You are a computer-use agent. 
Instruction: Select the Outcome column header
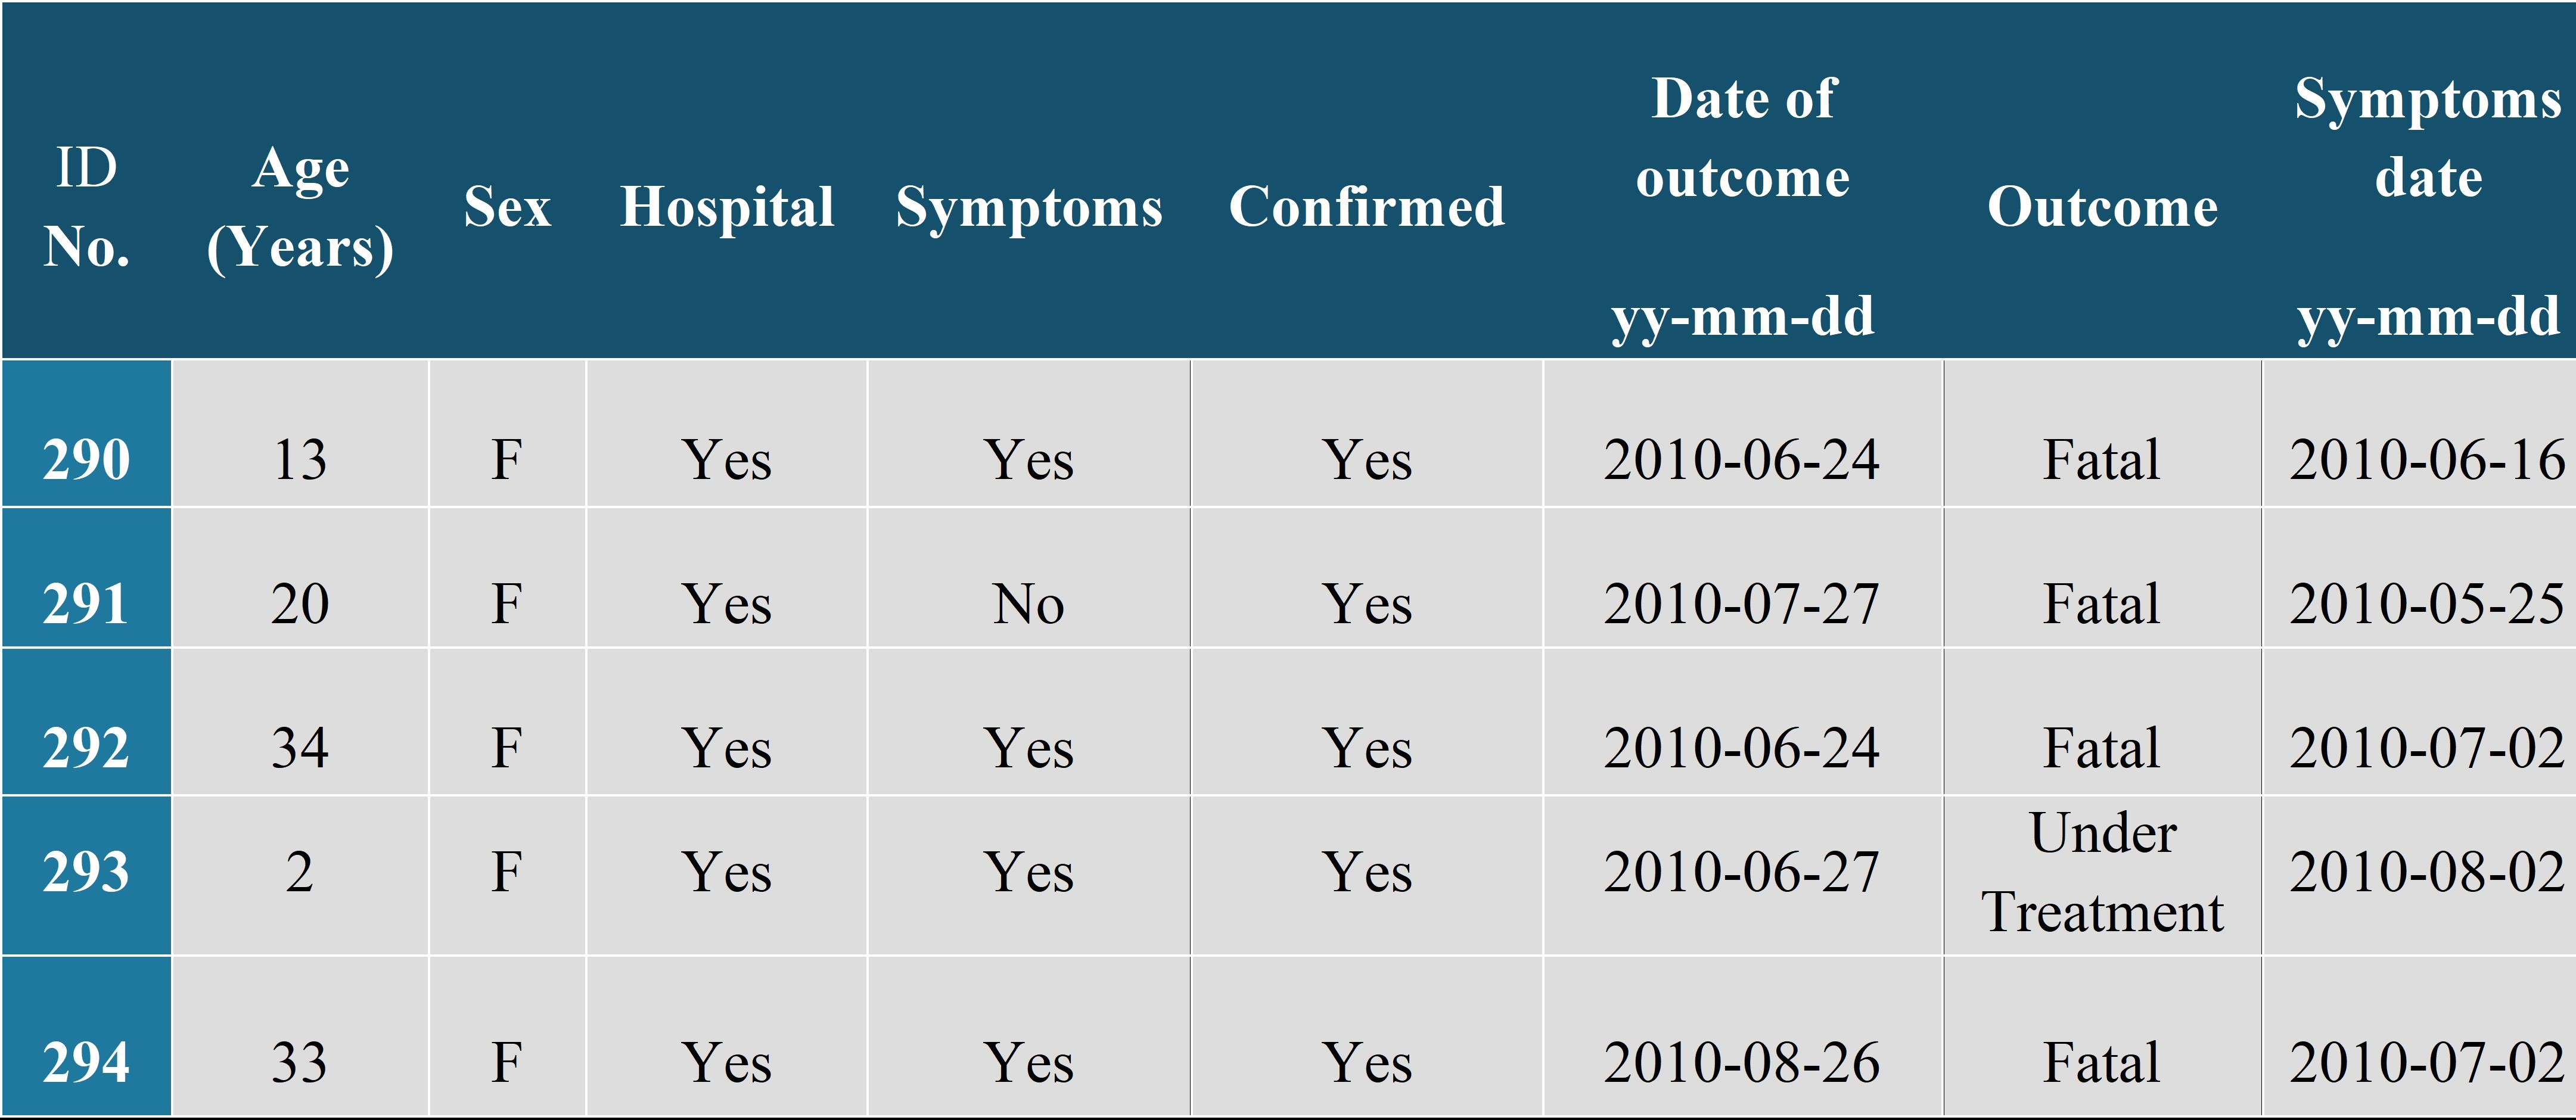point(2102,206)
